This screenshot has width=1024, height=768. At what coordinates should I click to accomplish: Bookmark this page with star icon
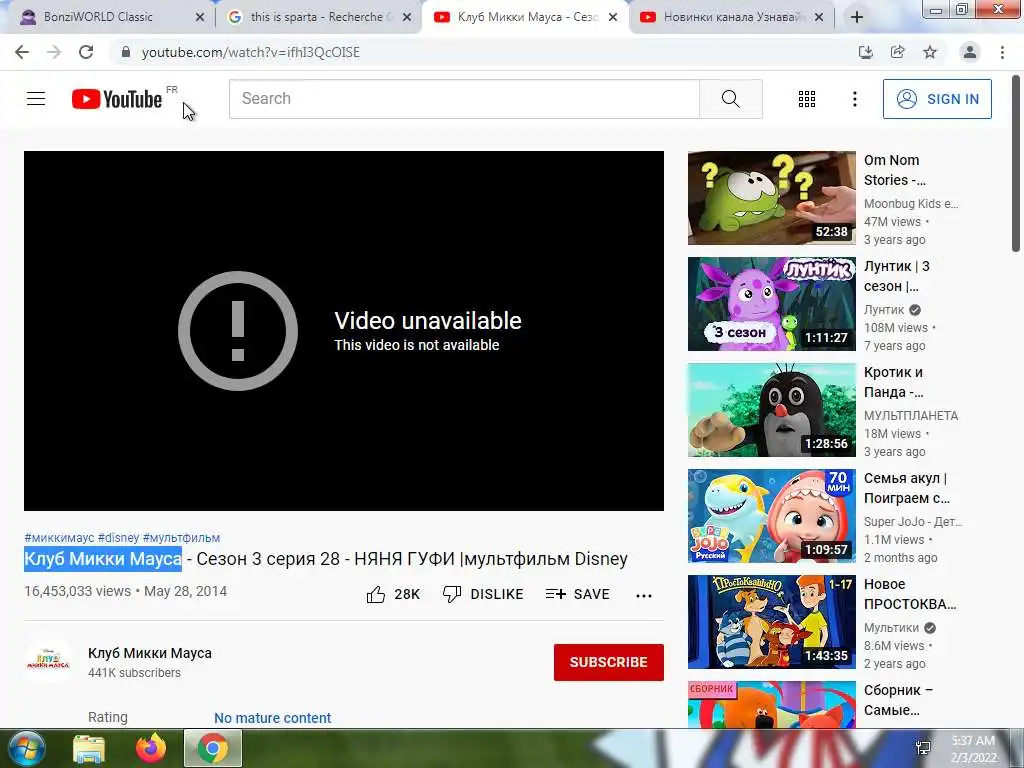[x=930, y=52]
